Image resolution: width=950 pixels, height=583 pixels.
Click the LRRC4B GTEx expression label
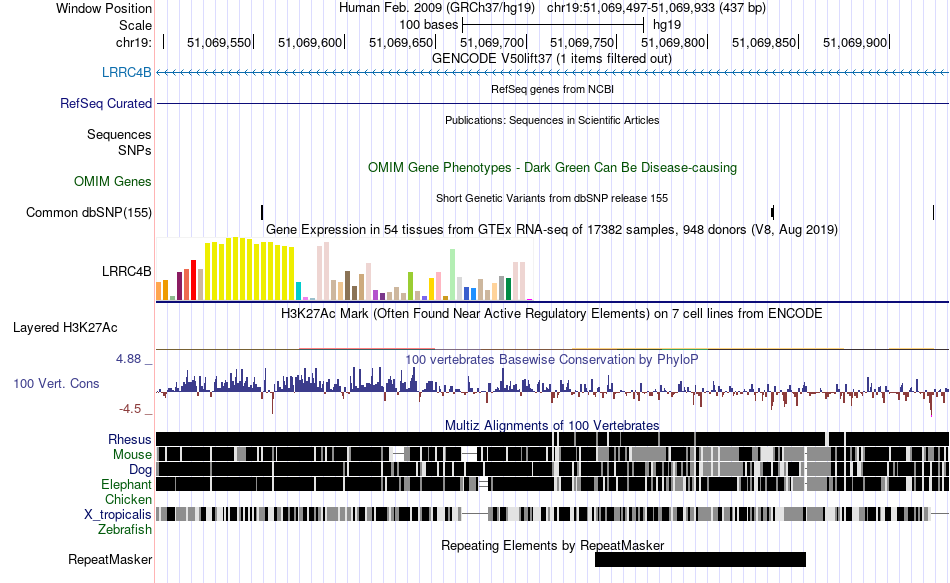pos(127,272)
